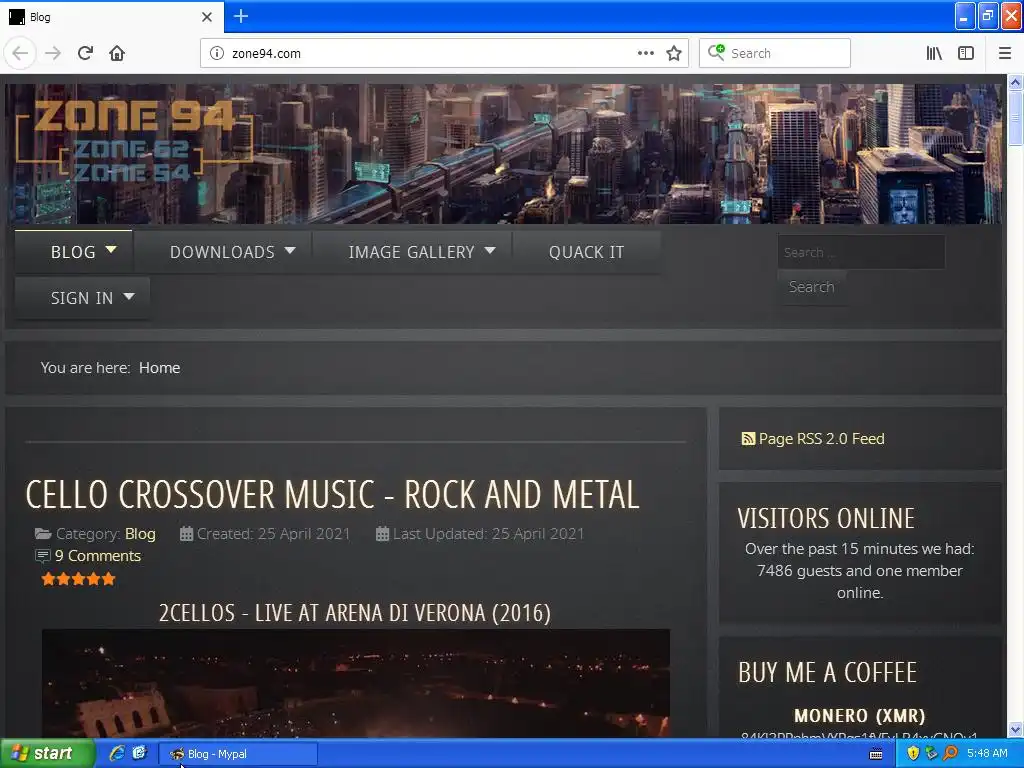The width and height of the screenshot is (1024, 768).
Task: Click the security shield tray icon
Action: click(913, 754)
